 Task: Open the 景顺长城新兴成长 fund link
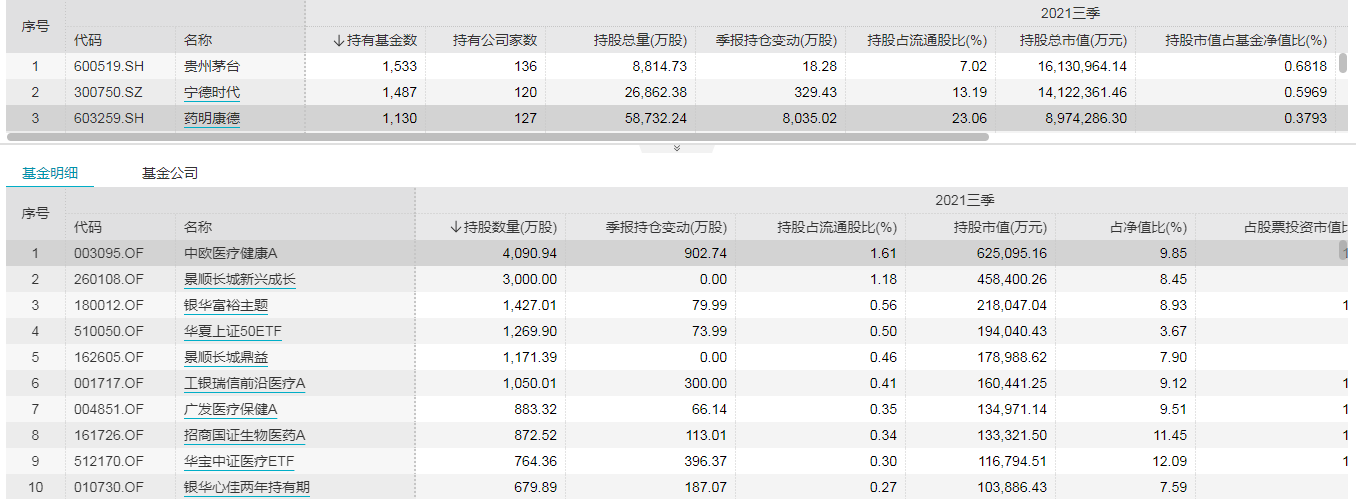(240, 279)
